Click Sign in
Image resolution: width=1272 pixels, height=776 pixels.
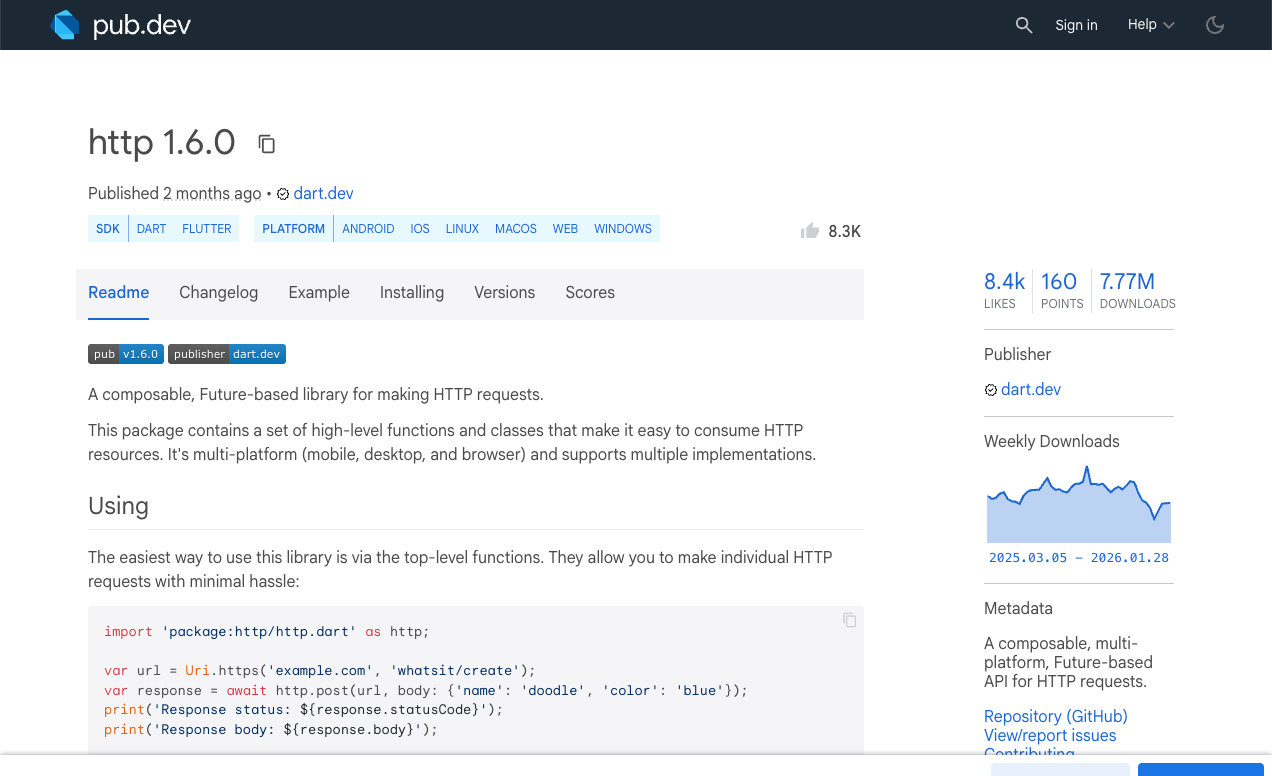(1076, 25)
